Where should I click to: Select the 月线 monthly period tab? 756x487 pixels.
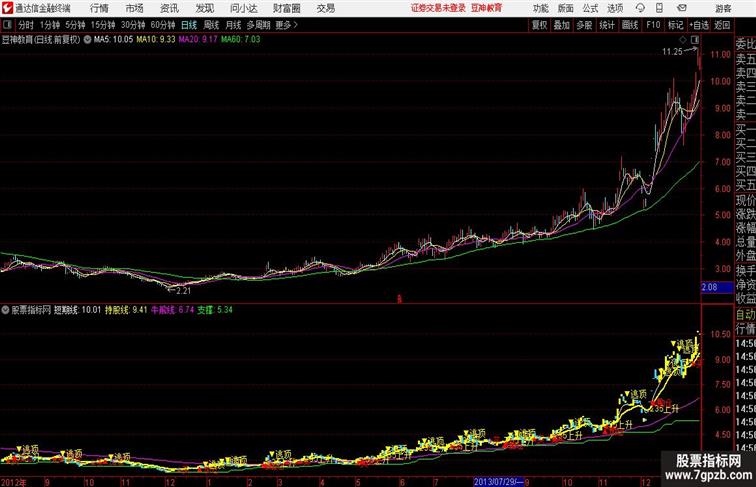click(233, 25)
